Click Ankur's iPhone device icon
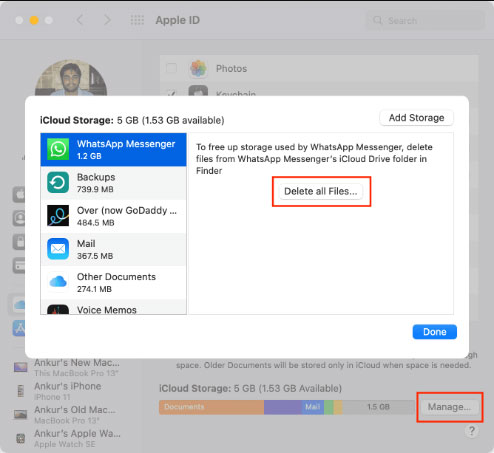494x453 pixels. coord(20,391)
